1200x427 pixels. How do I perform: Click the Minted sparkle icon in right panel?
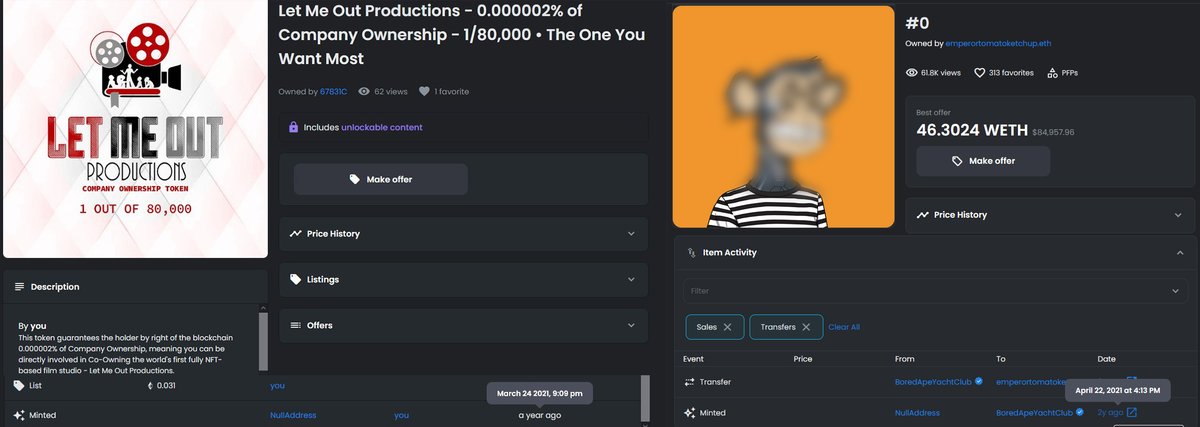point(689,412)
